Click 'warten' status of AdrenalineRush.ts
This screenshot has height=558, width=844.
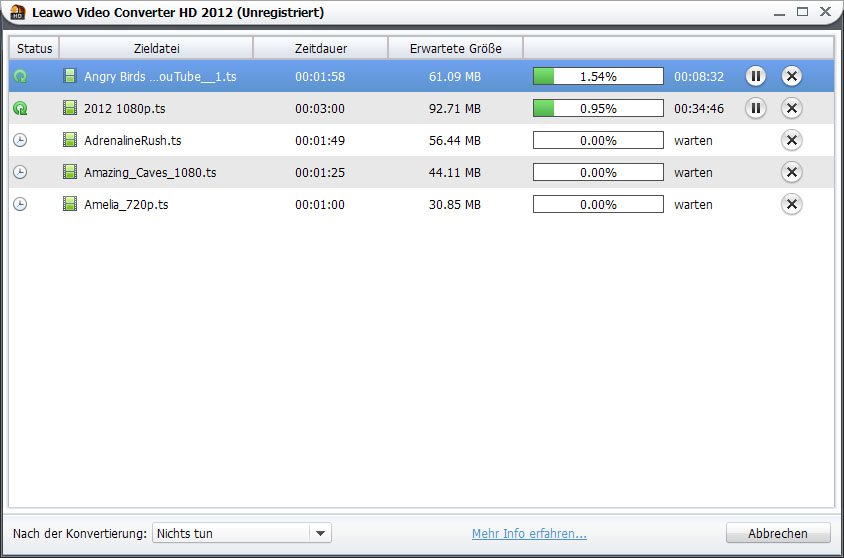click(x=693, y=140)
